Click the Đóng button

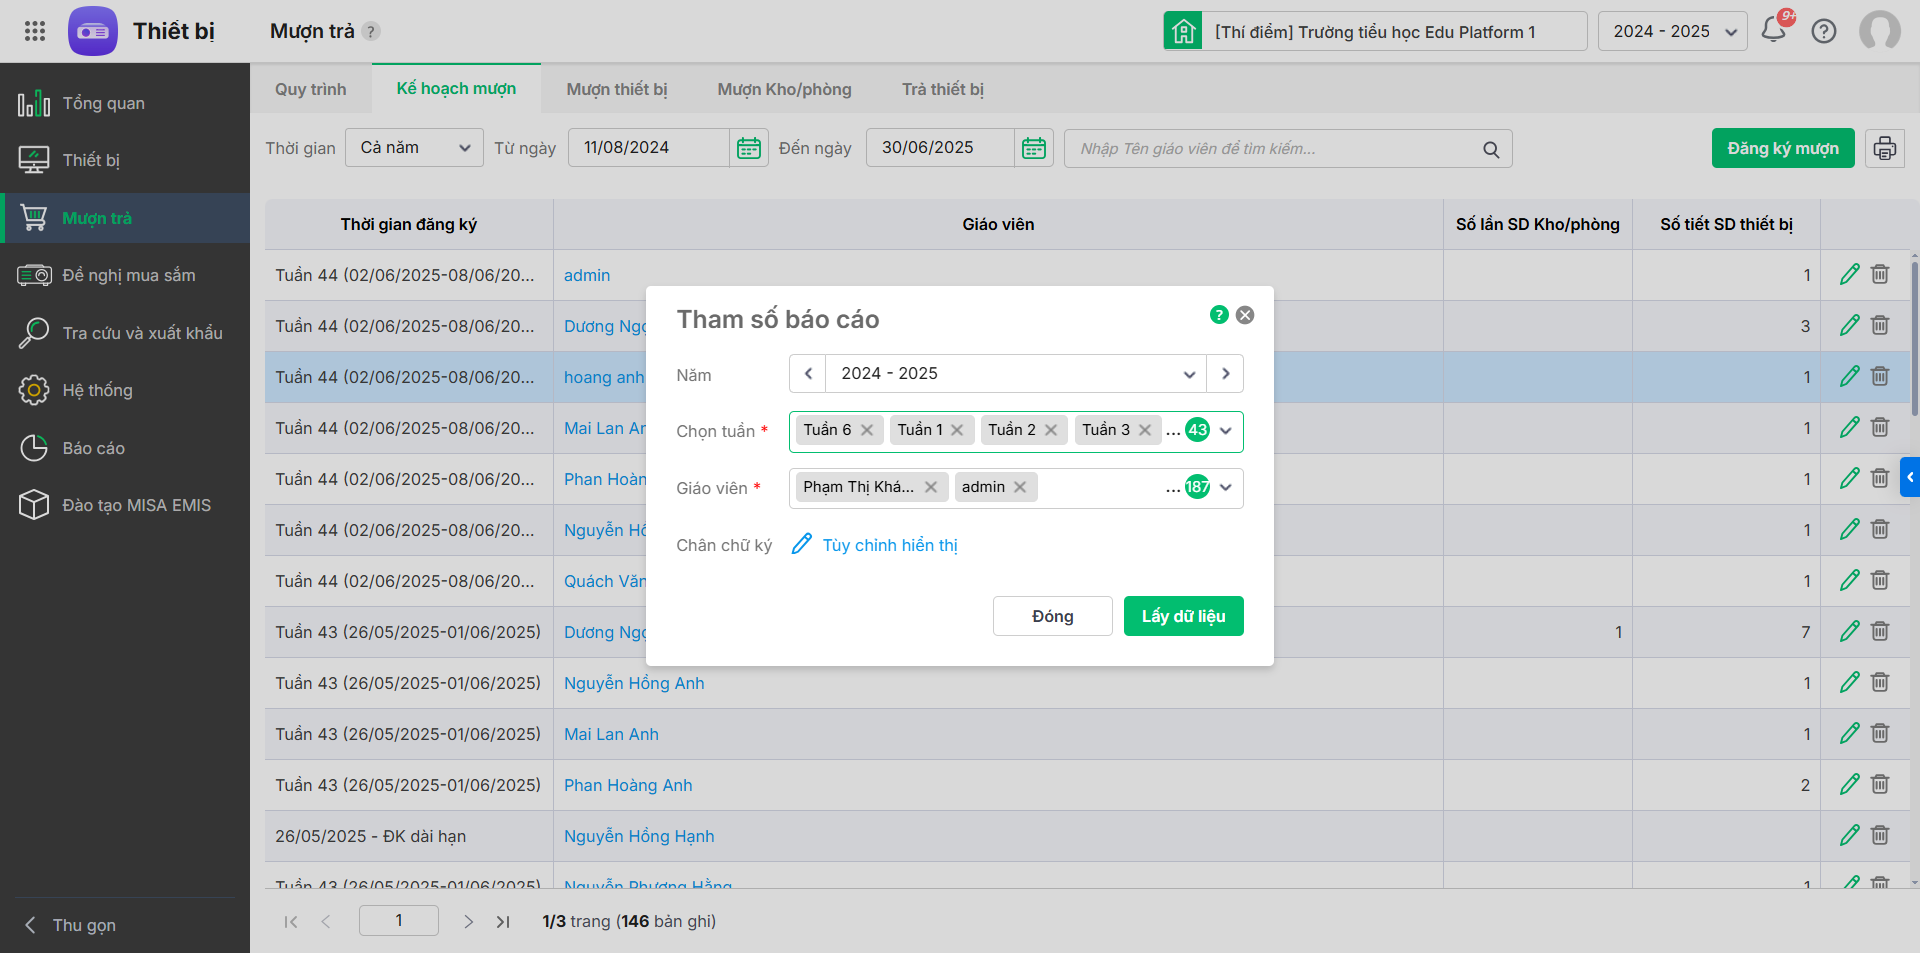pos(1053,616)
